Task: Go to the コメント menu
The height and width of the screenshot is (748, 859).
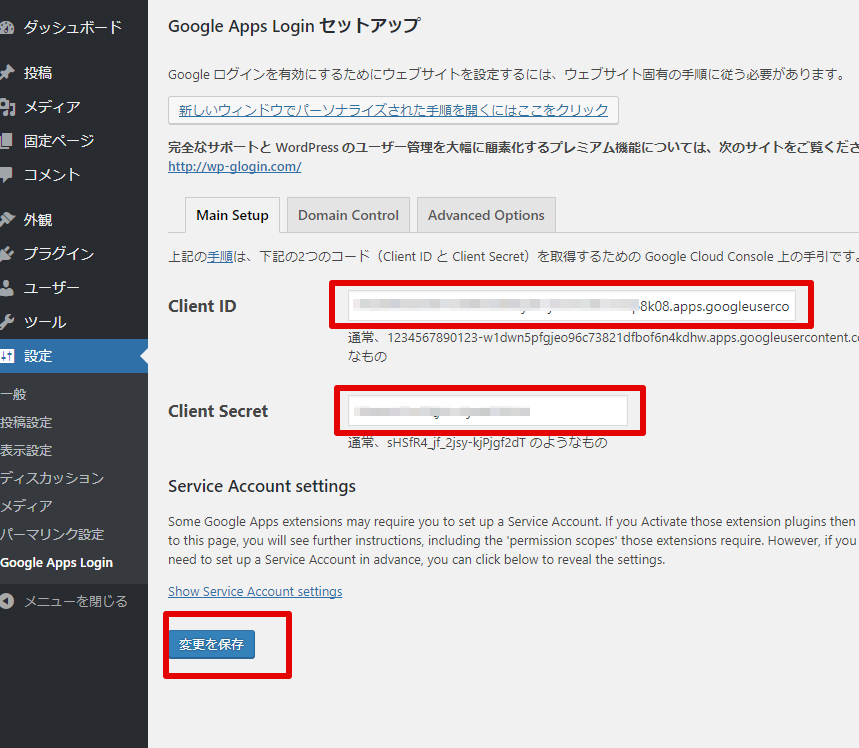Action: click(x=52, y=175)
